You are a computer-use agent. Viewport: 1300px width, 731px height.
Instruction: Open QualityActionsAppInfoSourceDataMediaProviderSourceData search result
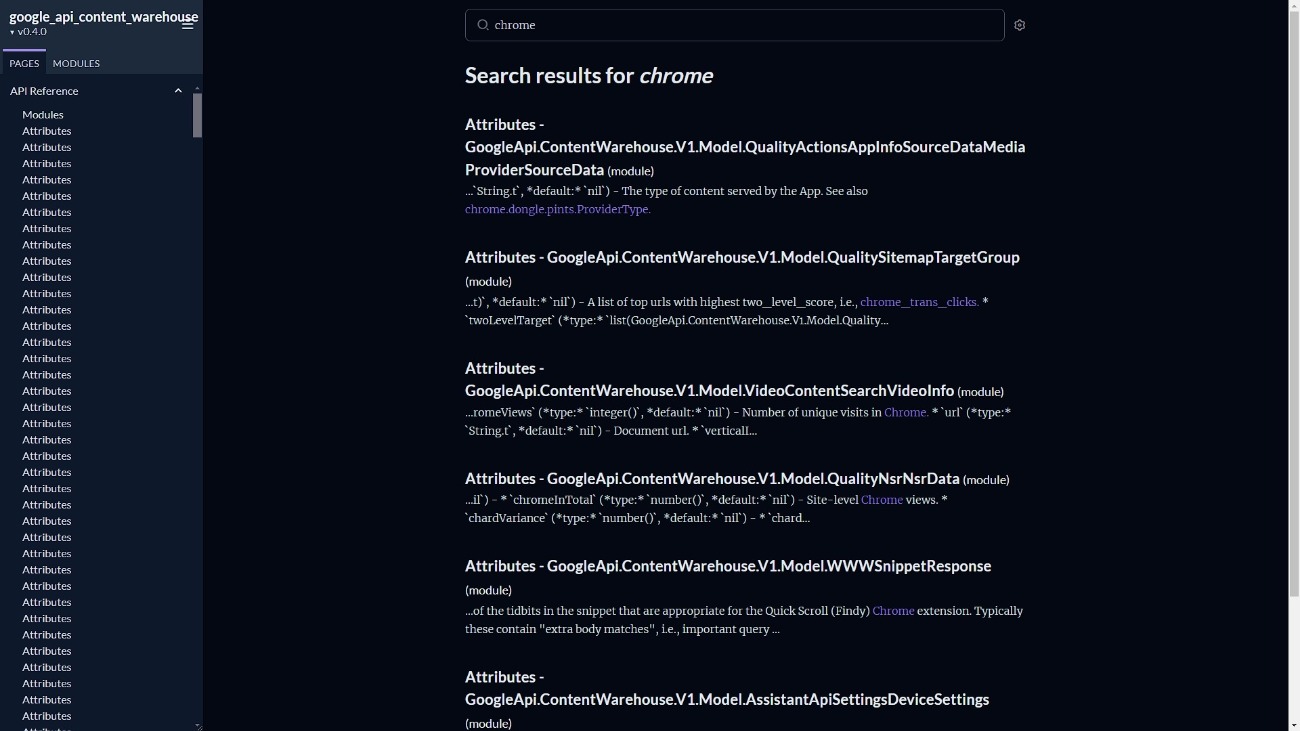[x=745, y=147]
